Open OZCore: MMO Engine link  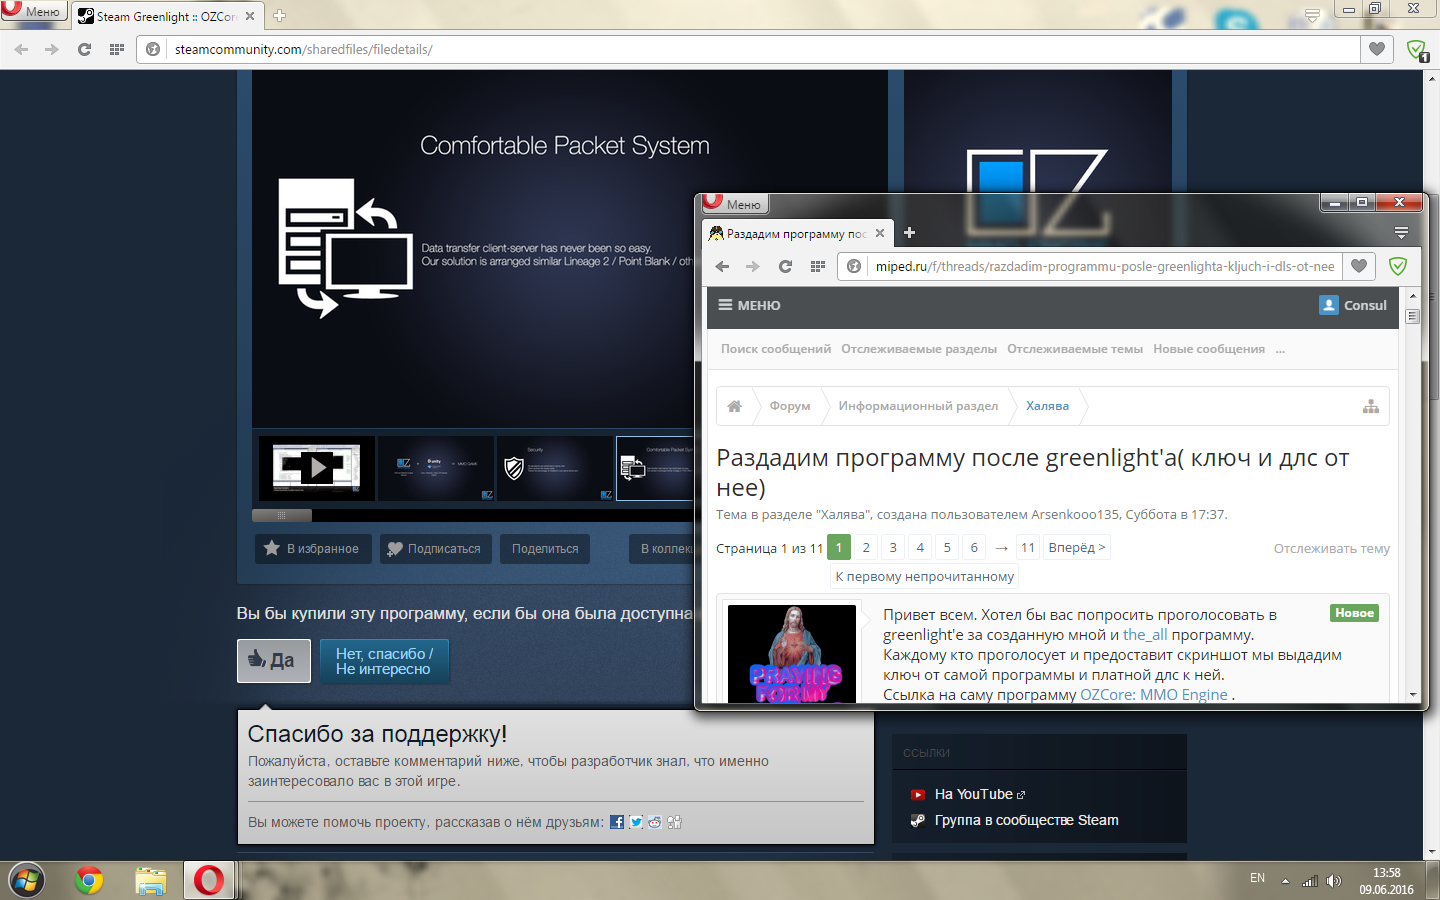(x=1154, y=695)
